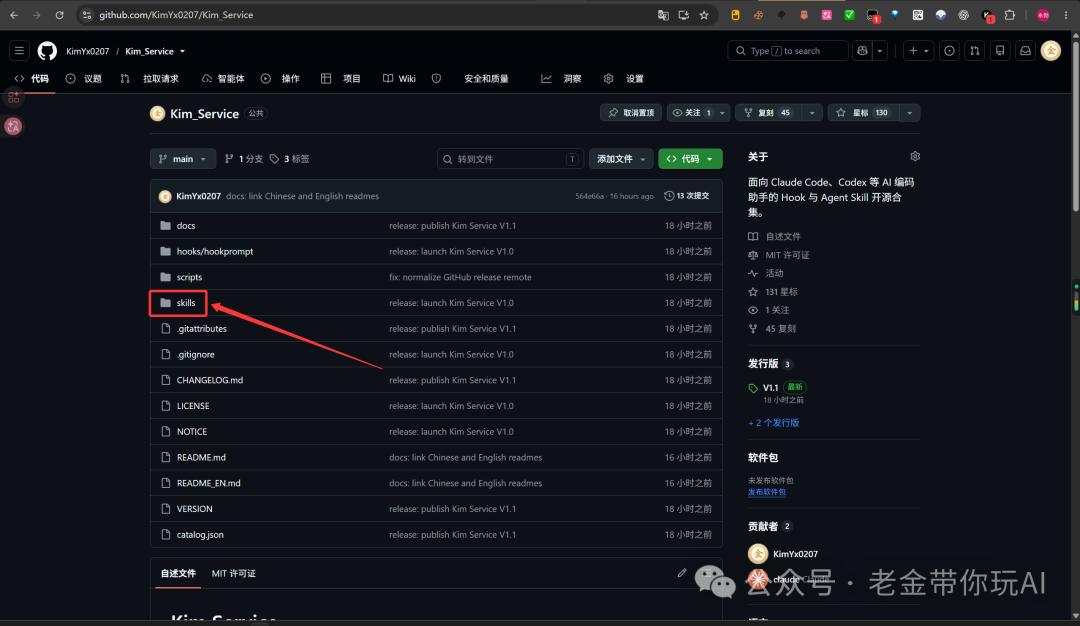The height and width of the screenshot is (626, 1080).
Task: Open the 3 tags link
Action: tap(289, 159)
